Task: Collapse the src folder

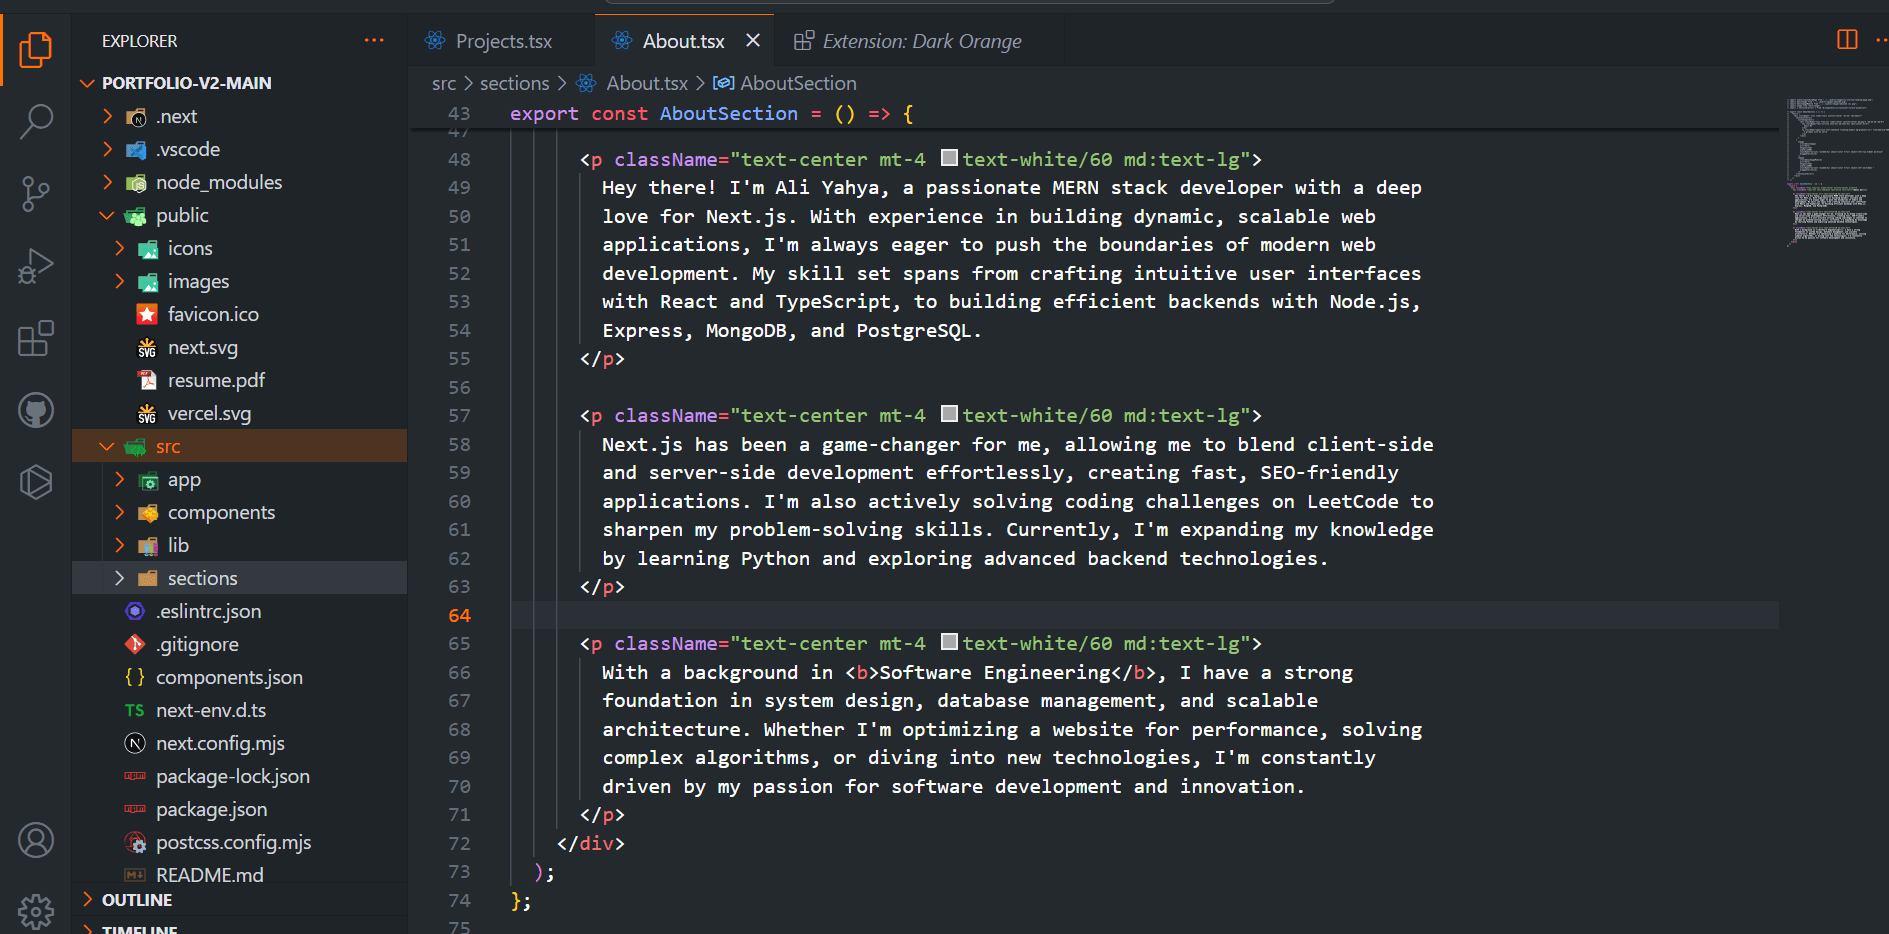Action: 107,447
